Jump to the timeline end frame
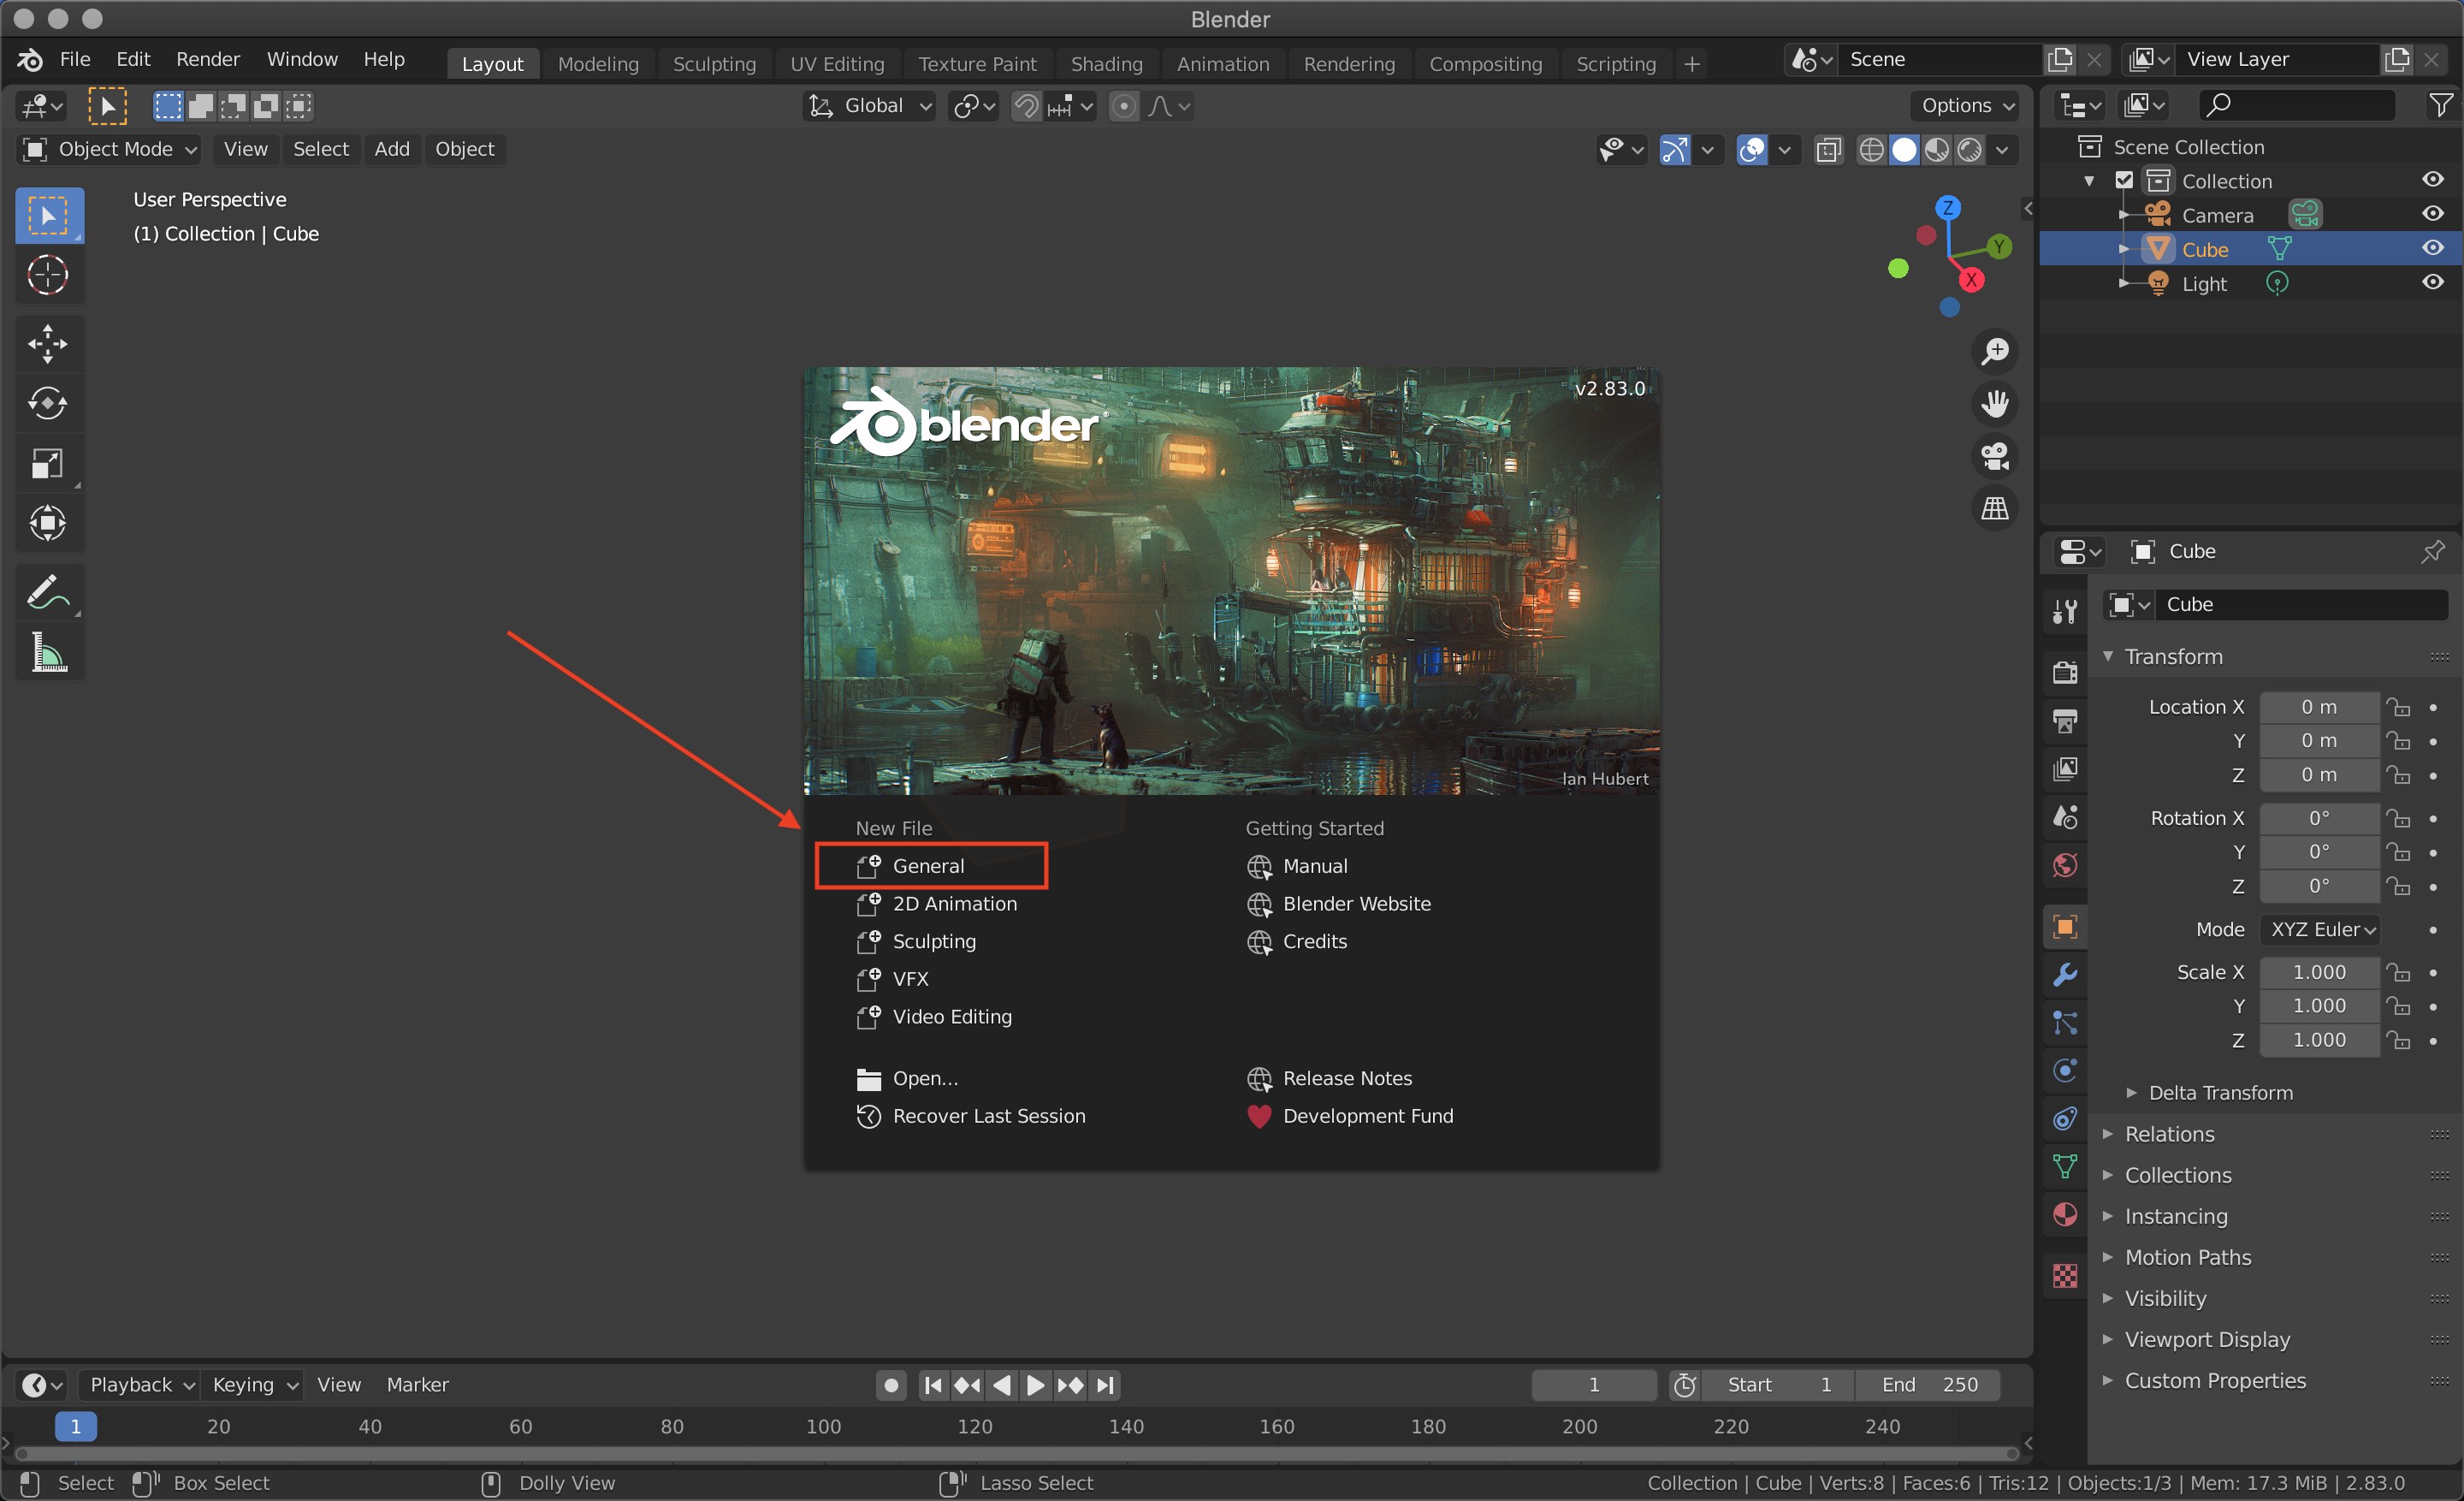 pos(1105,1385)
